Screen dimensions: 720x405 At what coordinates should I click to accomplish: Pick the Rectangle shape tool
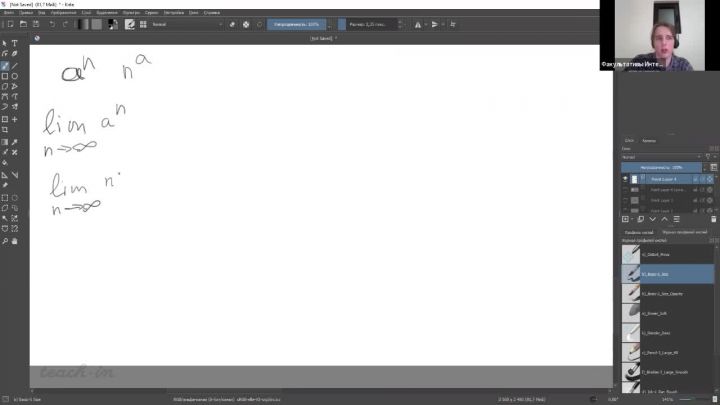[5, 76]
